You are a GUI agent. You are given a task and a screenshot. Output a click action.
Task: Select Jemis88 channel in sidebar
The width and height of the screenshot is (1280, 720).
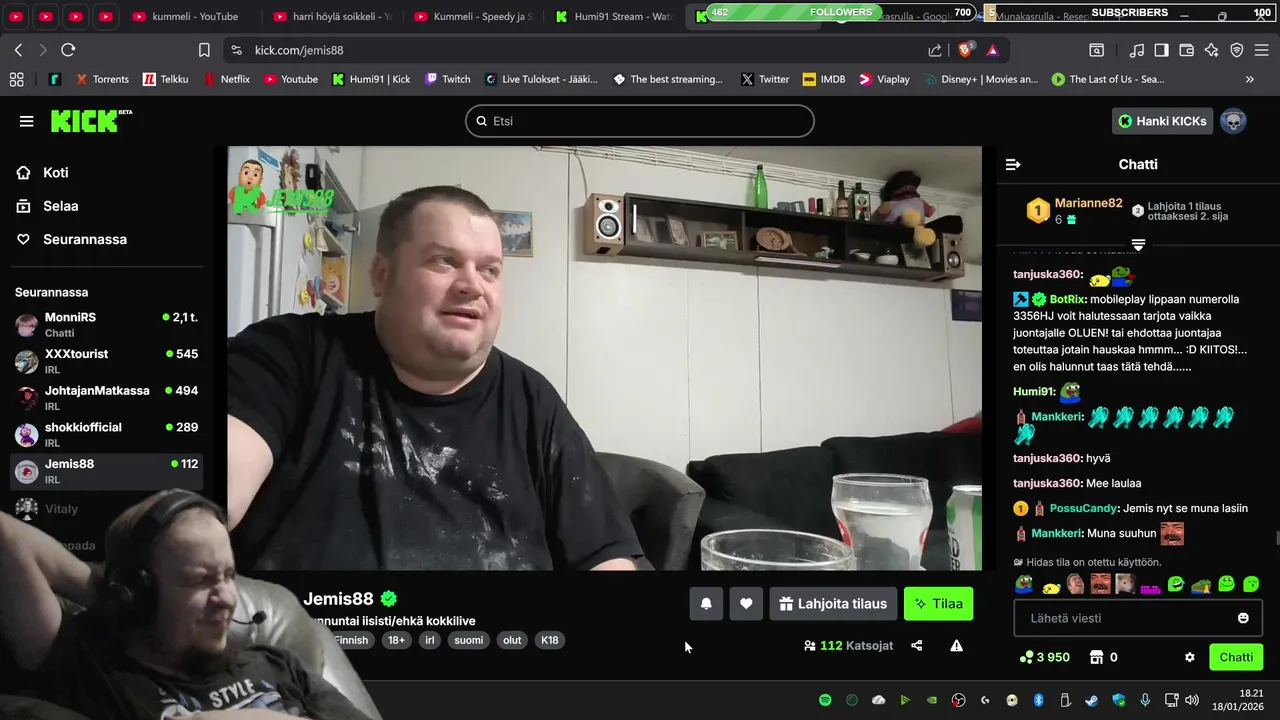pos(107,471)
